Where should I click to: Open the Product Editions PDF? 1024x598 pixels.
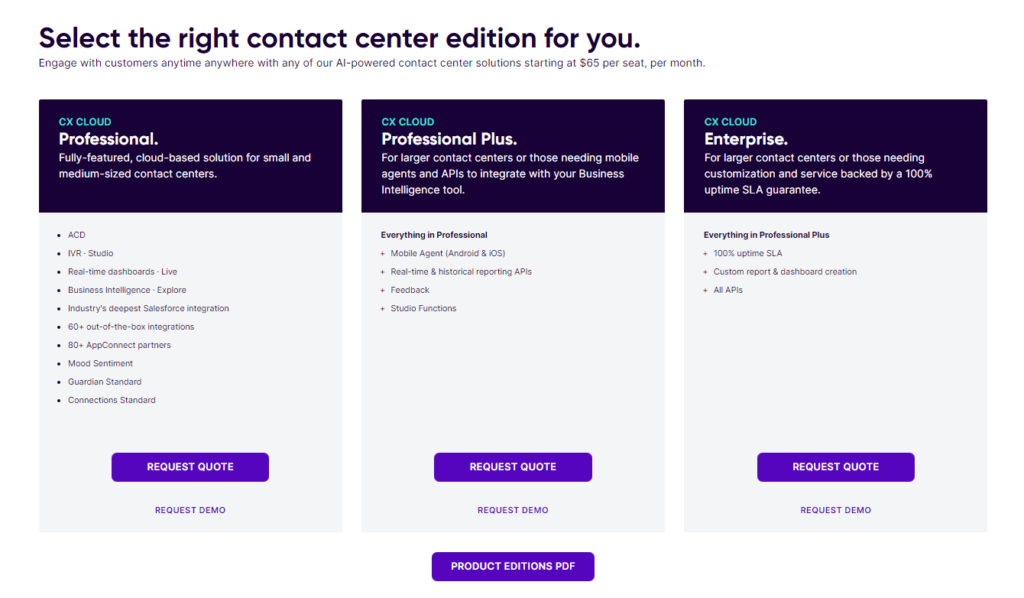[512, 566]
